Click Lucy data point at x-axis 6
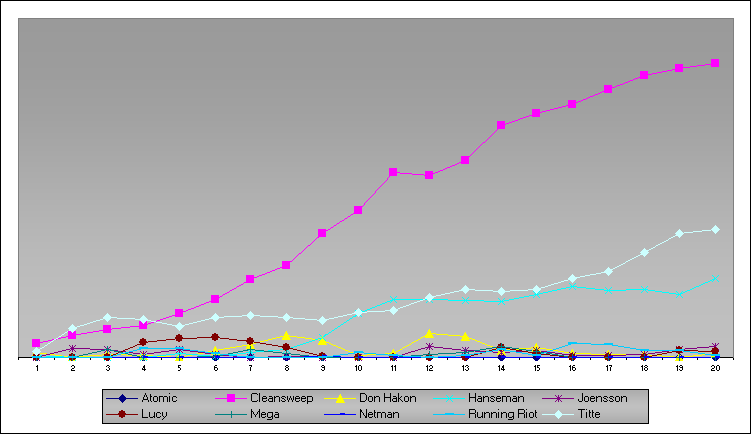 tap(215, 337)
